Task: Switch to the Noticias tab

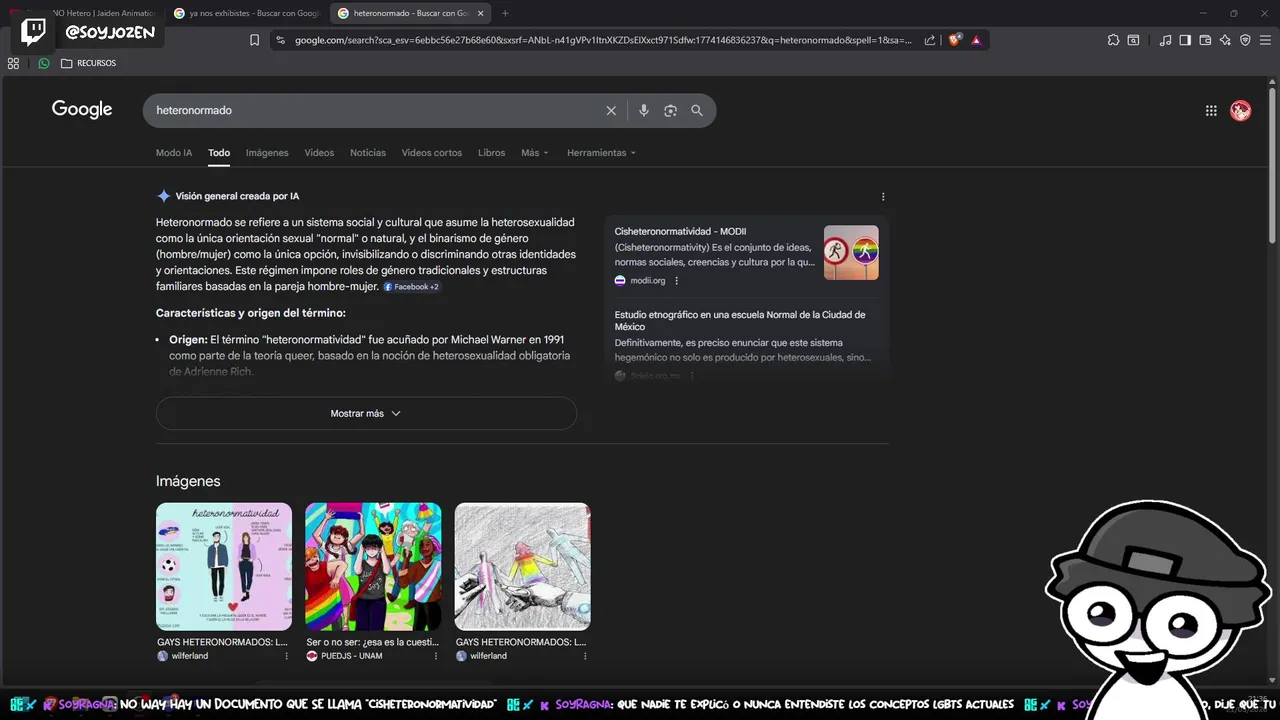Action: pyautogui.click(x=368, y=153)
